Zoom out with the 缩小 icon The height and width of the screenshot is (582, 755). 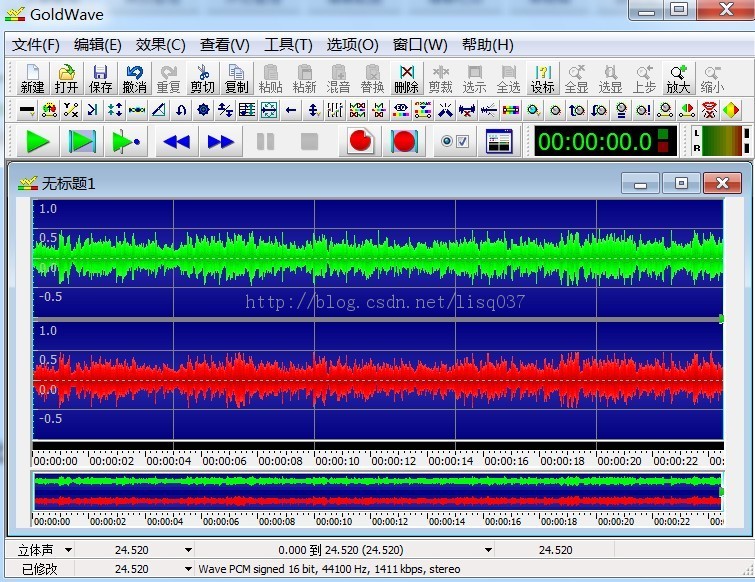coord(712,78)
